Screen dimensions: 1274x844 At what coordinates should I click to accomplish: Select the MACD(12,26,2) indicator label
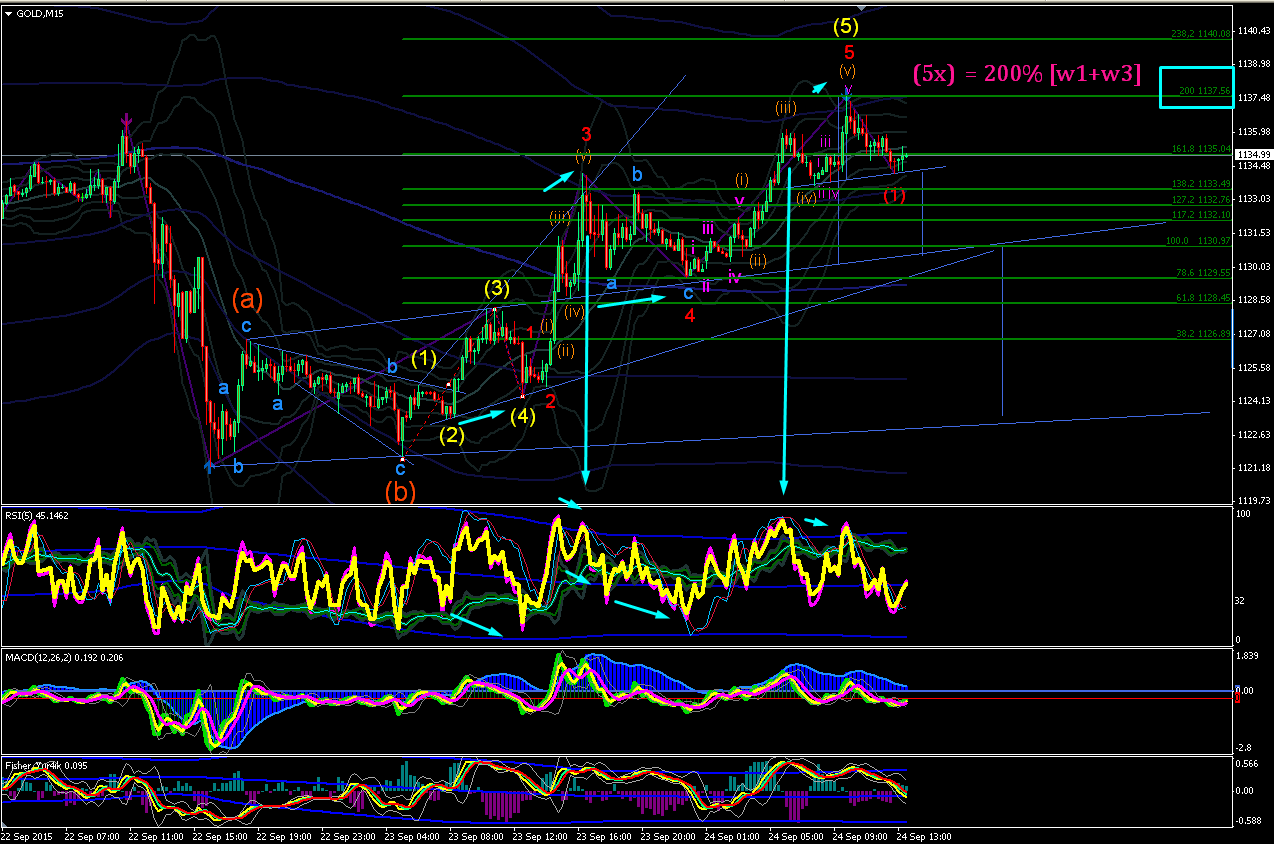tap(63, 657)
